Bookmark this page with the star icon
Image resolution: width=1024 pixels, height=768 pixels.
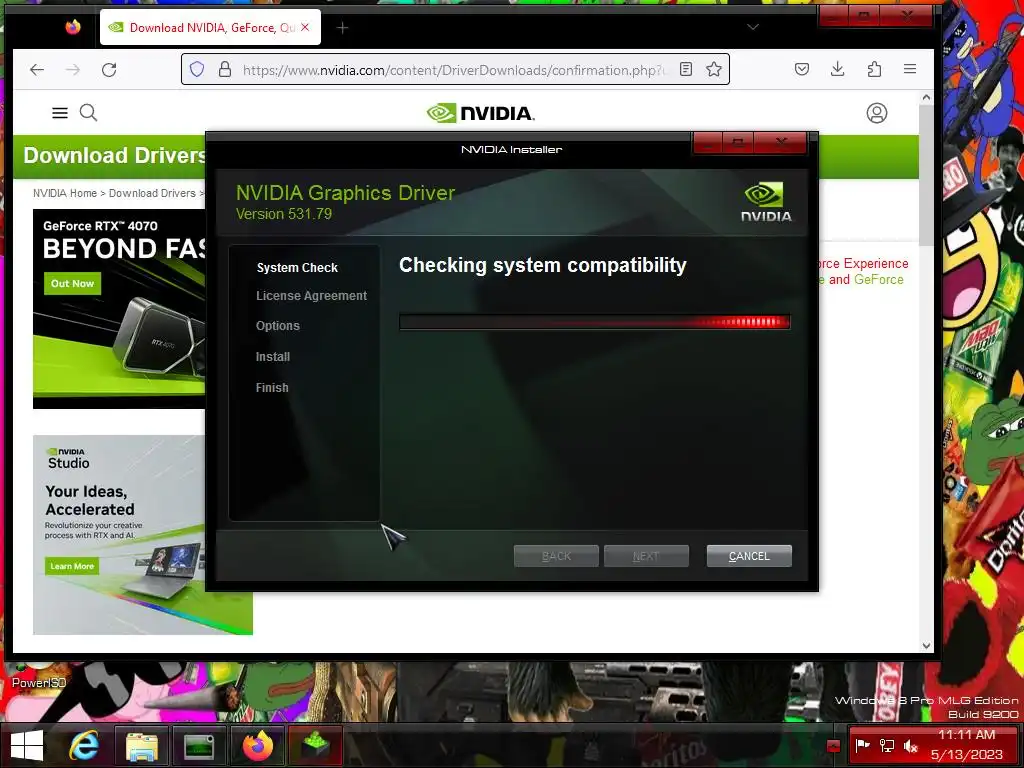point(714,69)
